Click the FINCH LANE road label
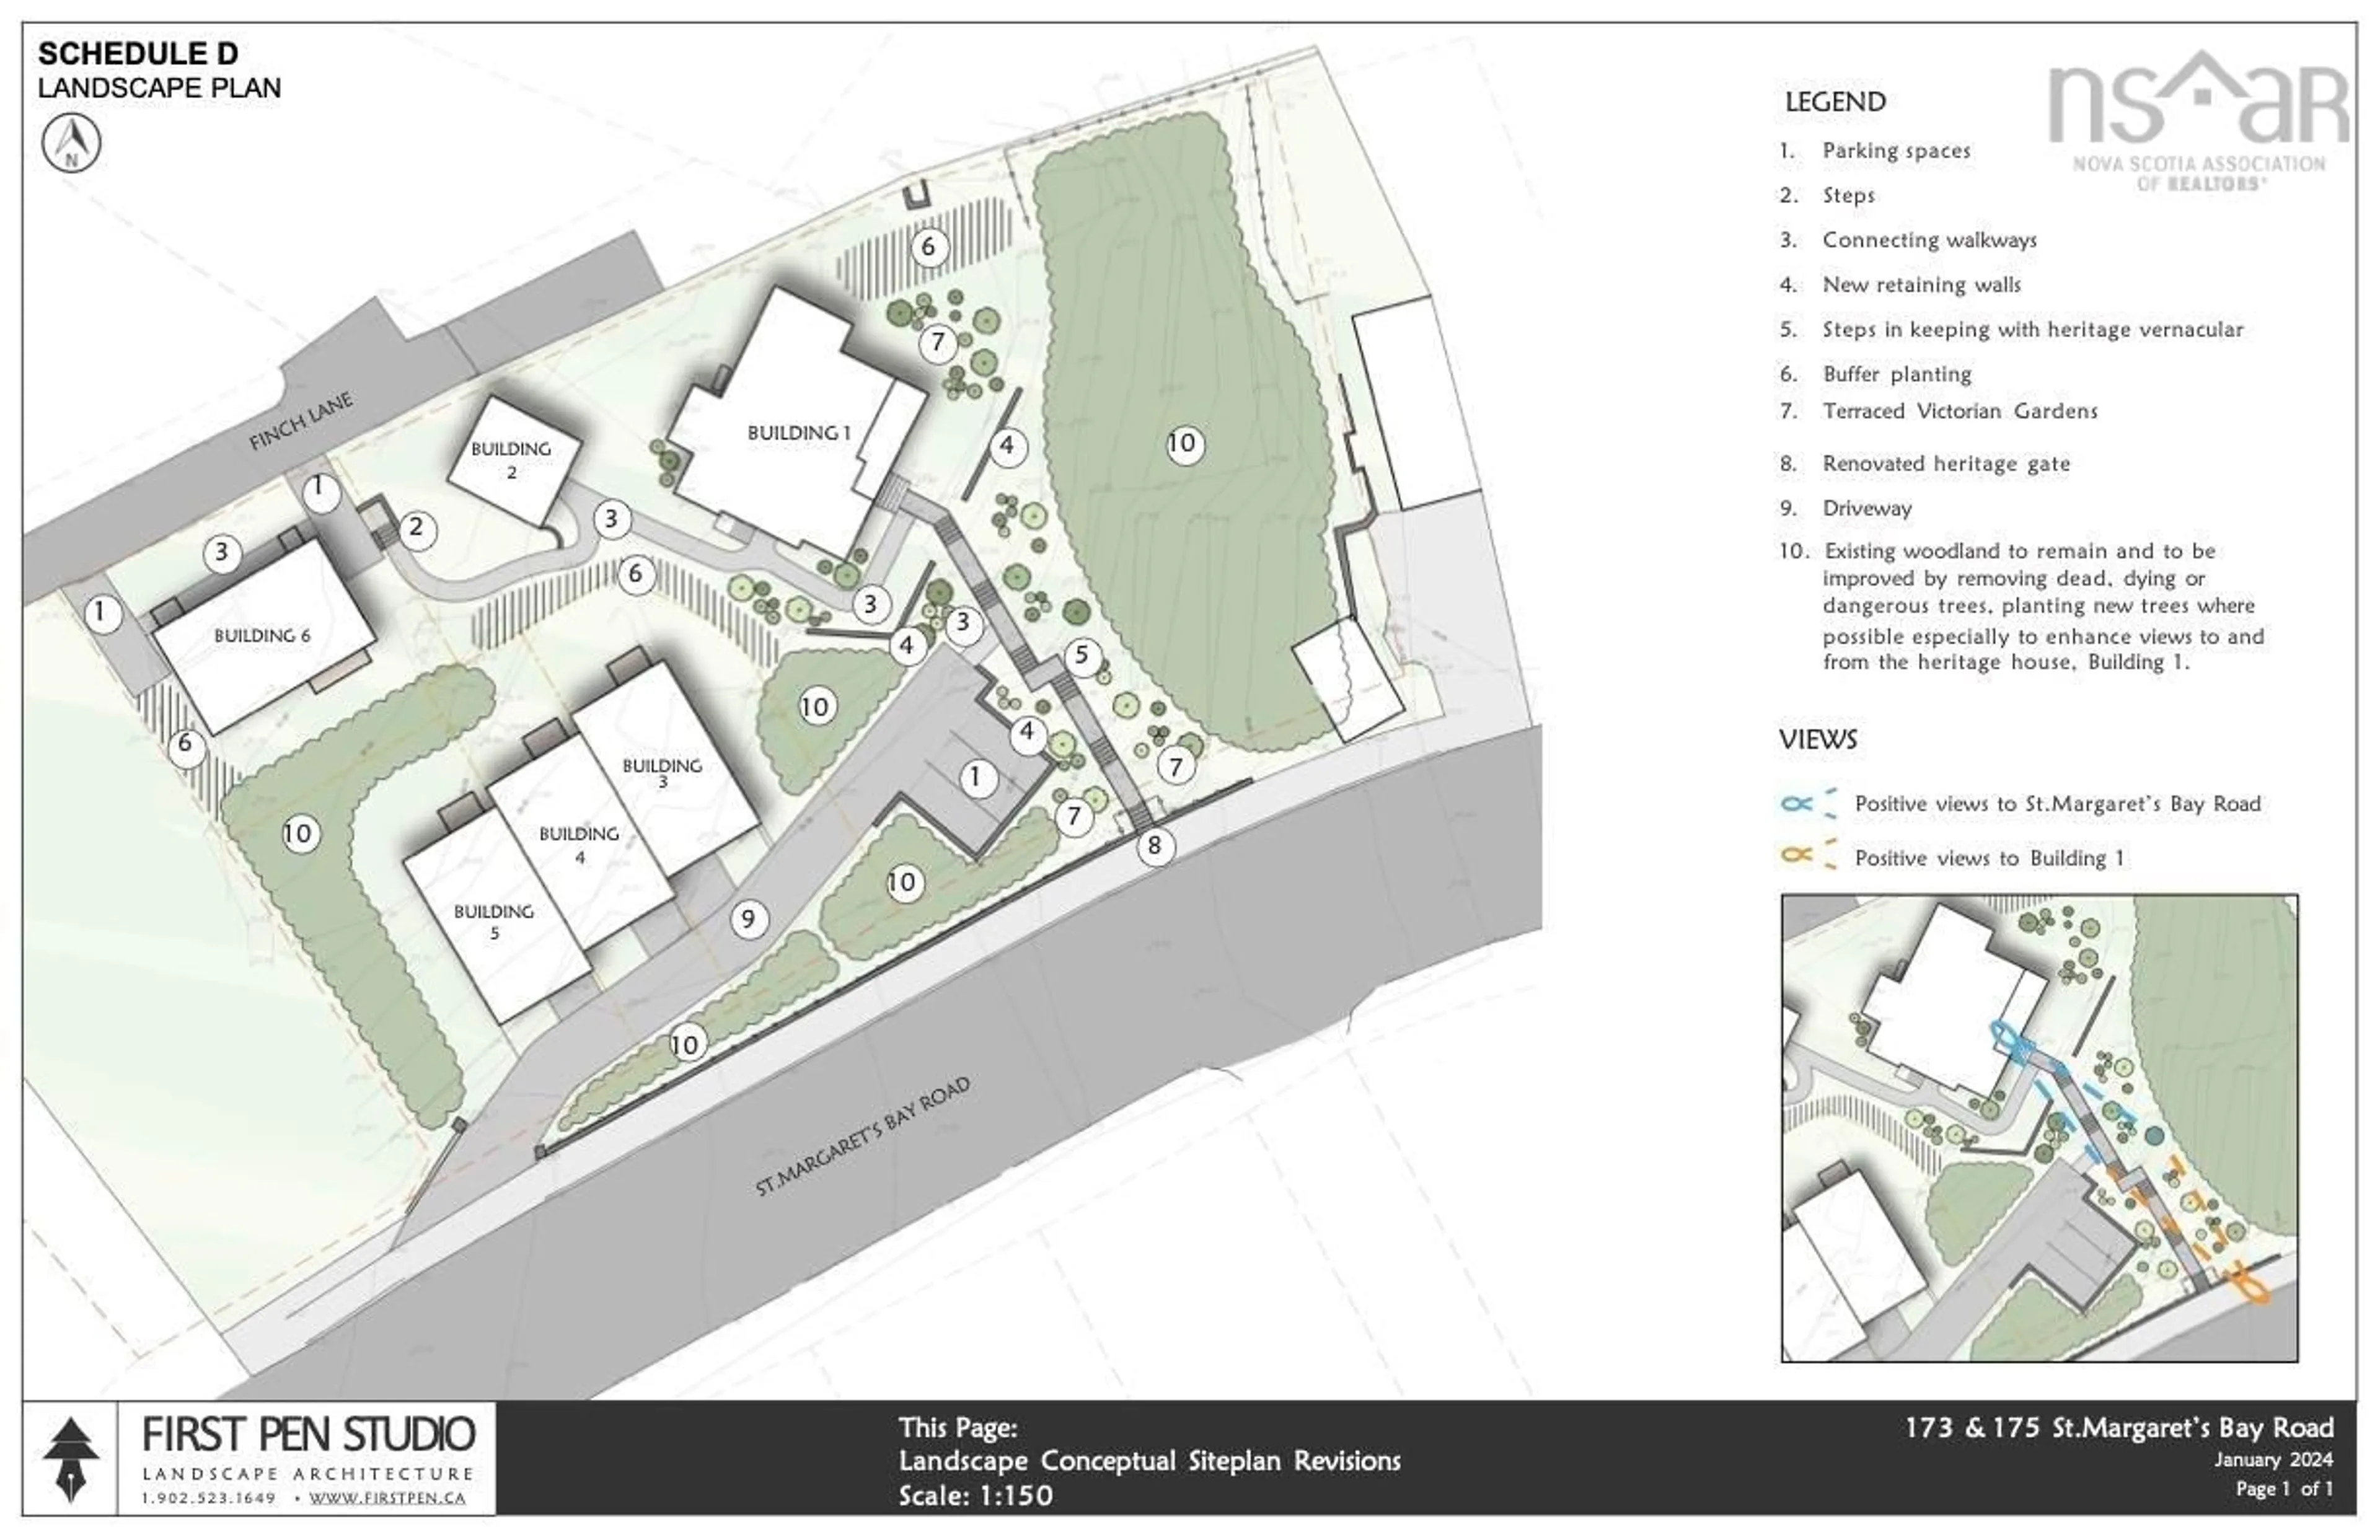 [x=301, y=421]
